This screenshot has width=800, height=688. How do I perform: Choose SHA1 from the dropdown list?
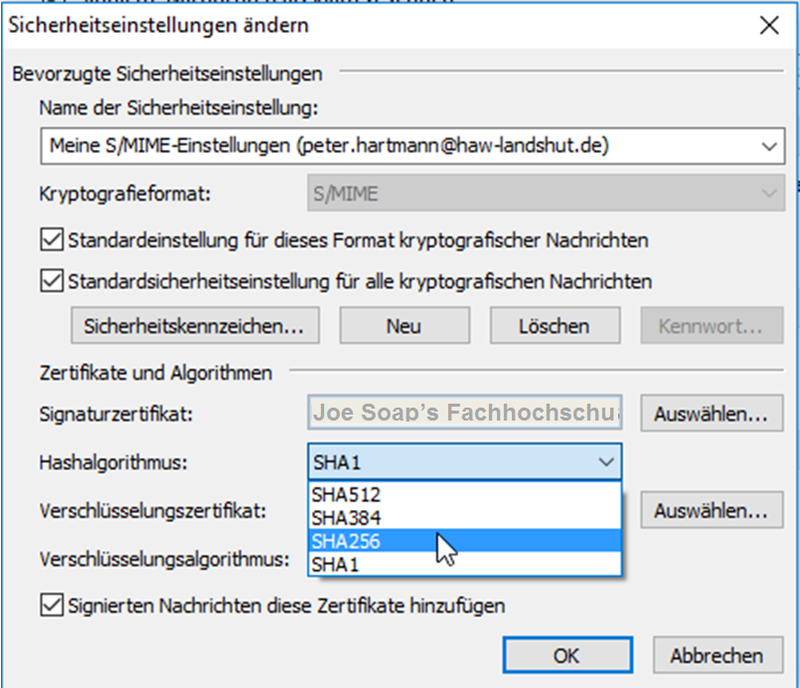[x=333, y=563]
